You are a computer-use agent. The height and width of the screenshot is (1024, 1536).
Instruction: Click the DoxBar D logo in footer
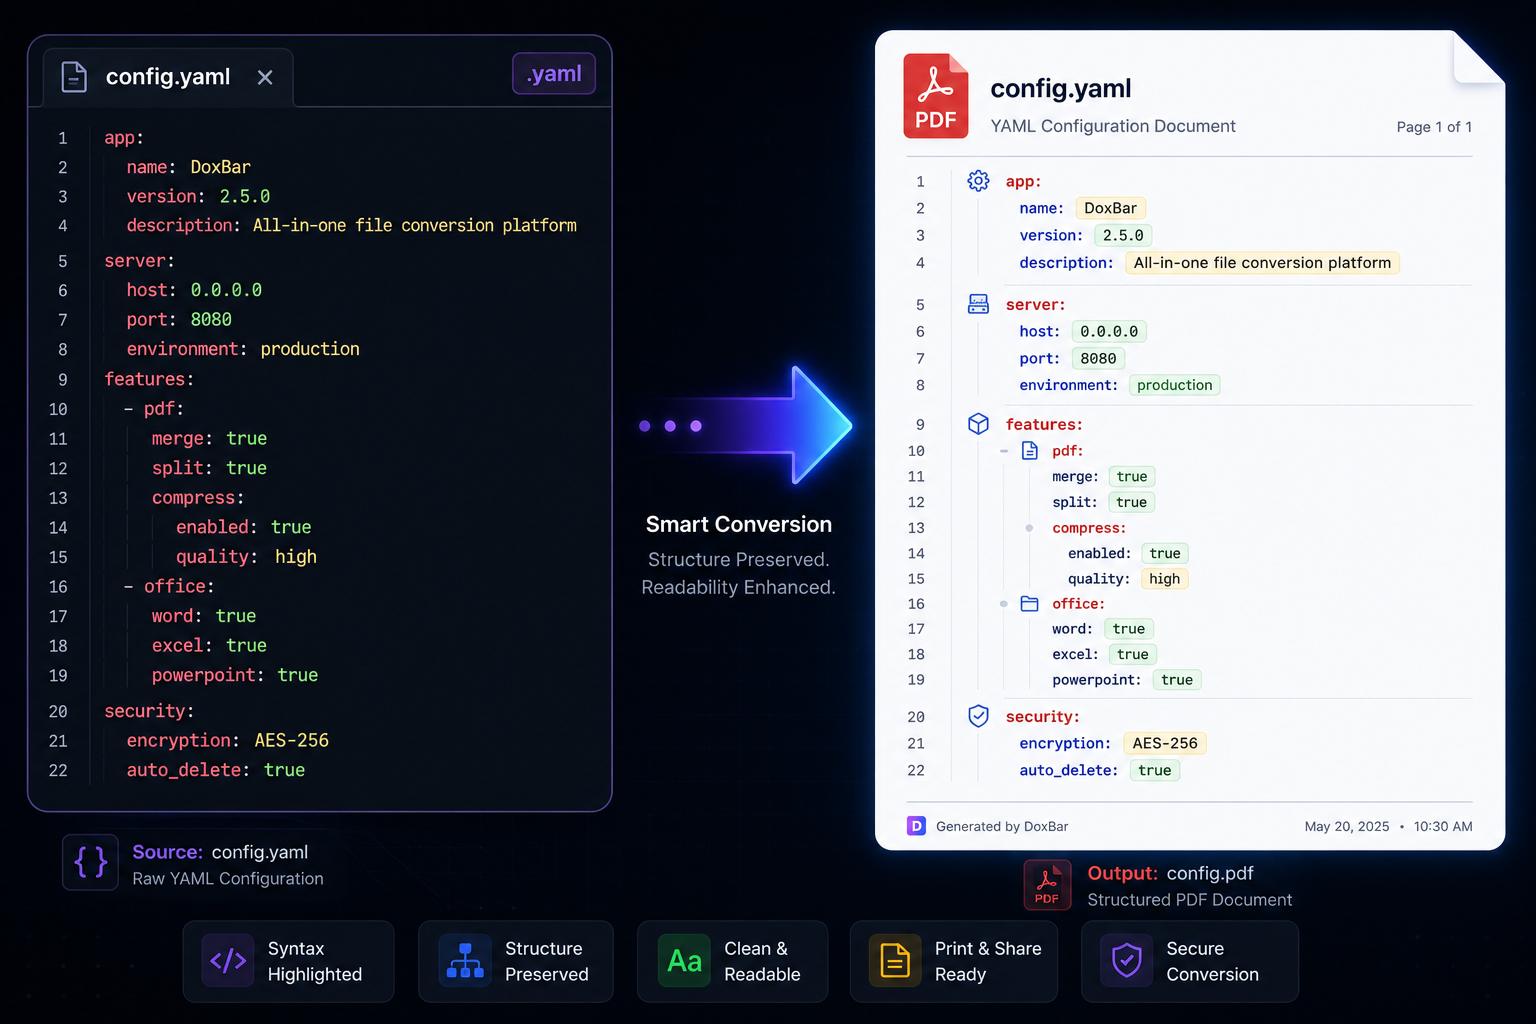click(x=916, y=826)
